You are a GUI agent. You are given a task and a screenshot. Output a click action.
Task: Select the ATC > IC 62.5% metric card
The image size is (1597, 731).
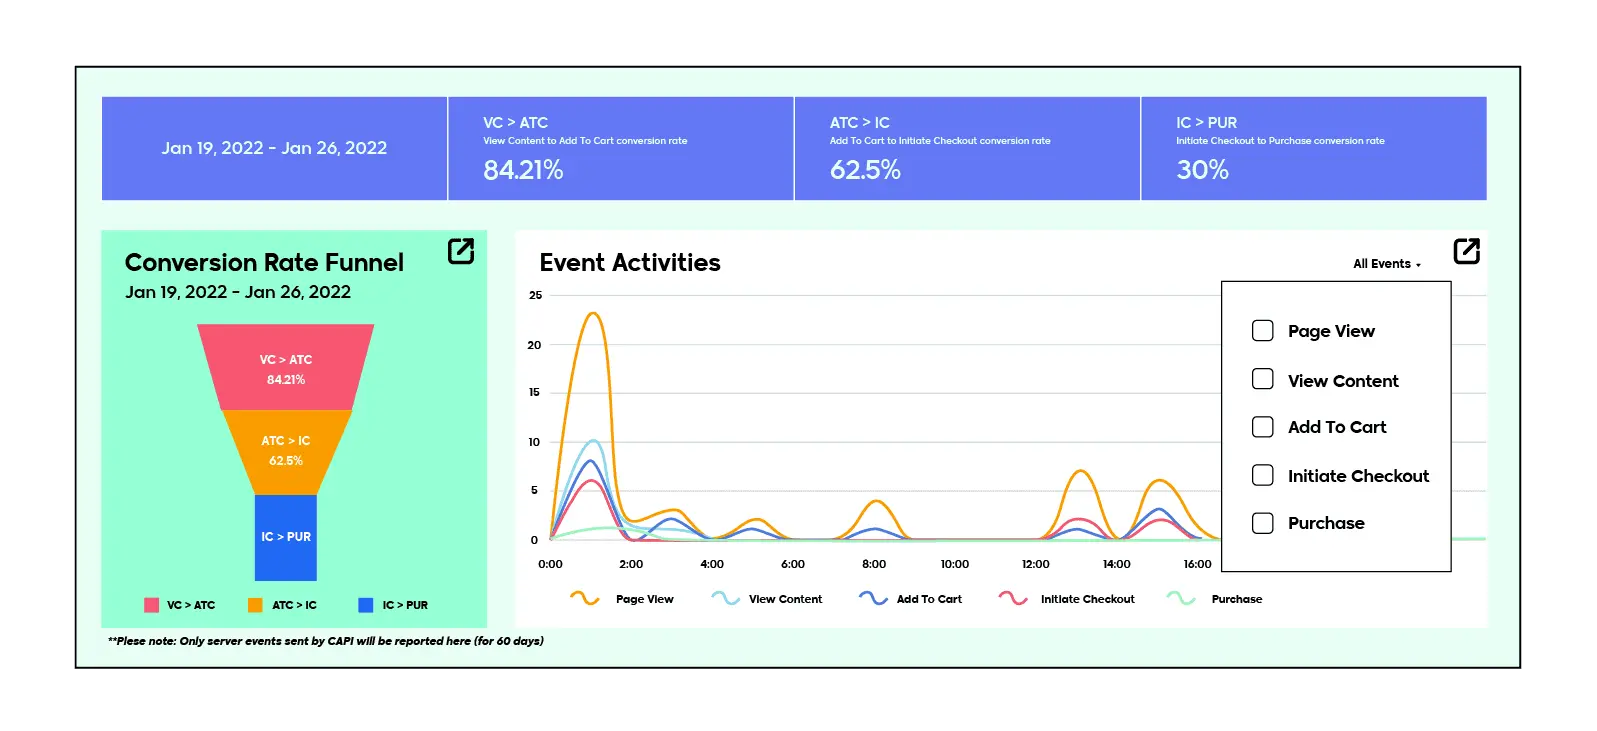click(x=966, y=148)
